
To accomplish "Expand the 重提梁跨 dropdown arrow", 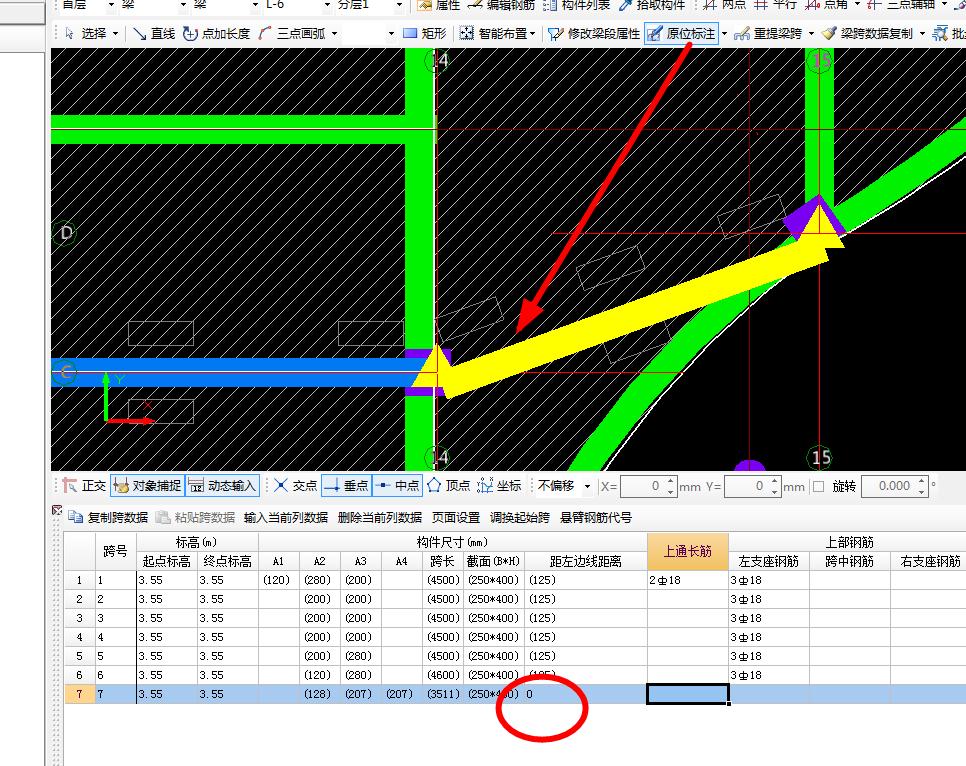I will coord(811,33).
